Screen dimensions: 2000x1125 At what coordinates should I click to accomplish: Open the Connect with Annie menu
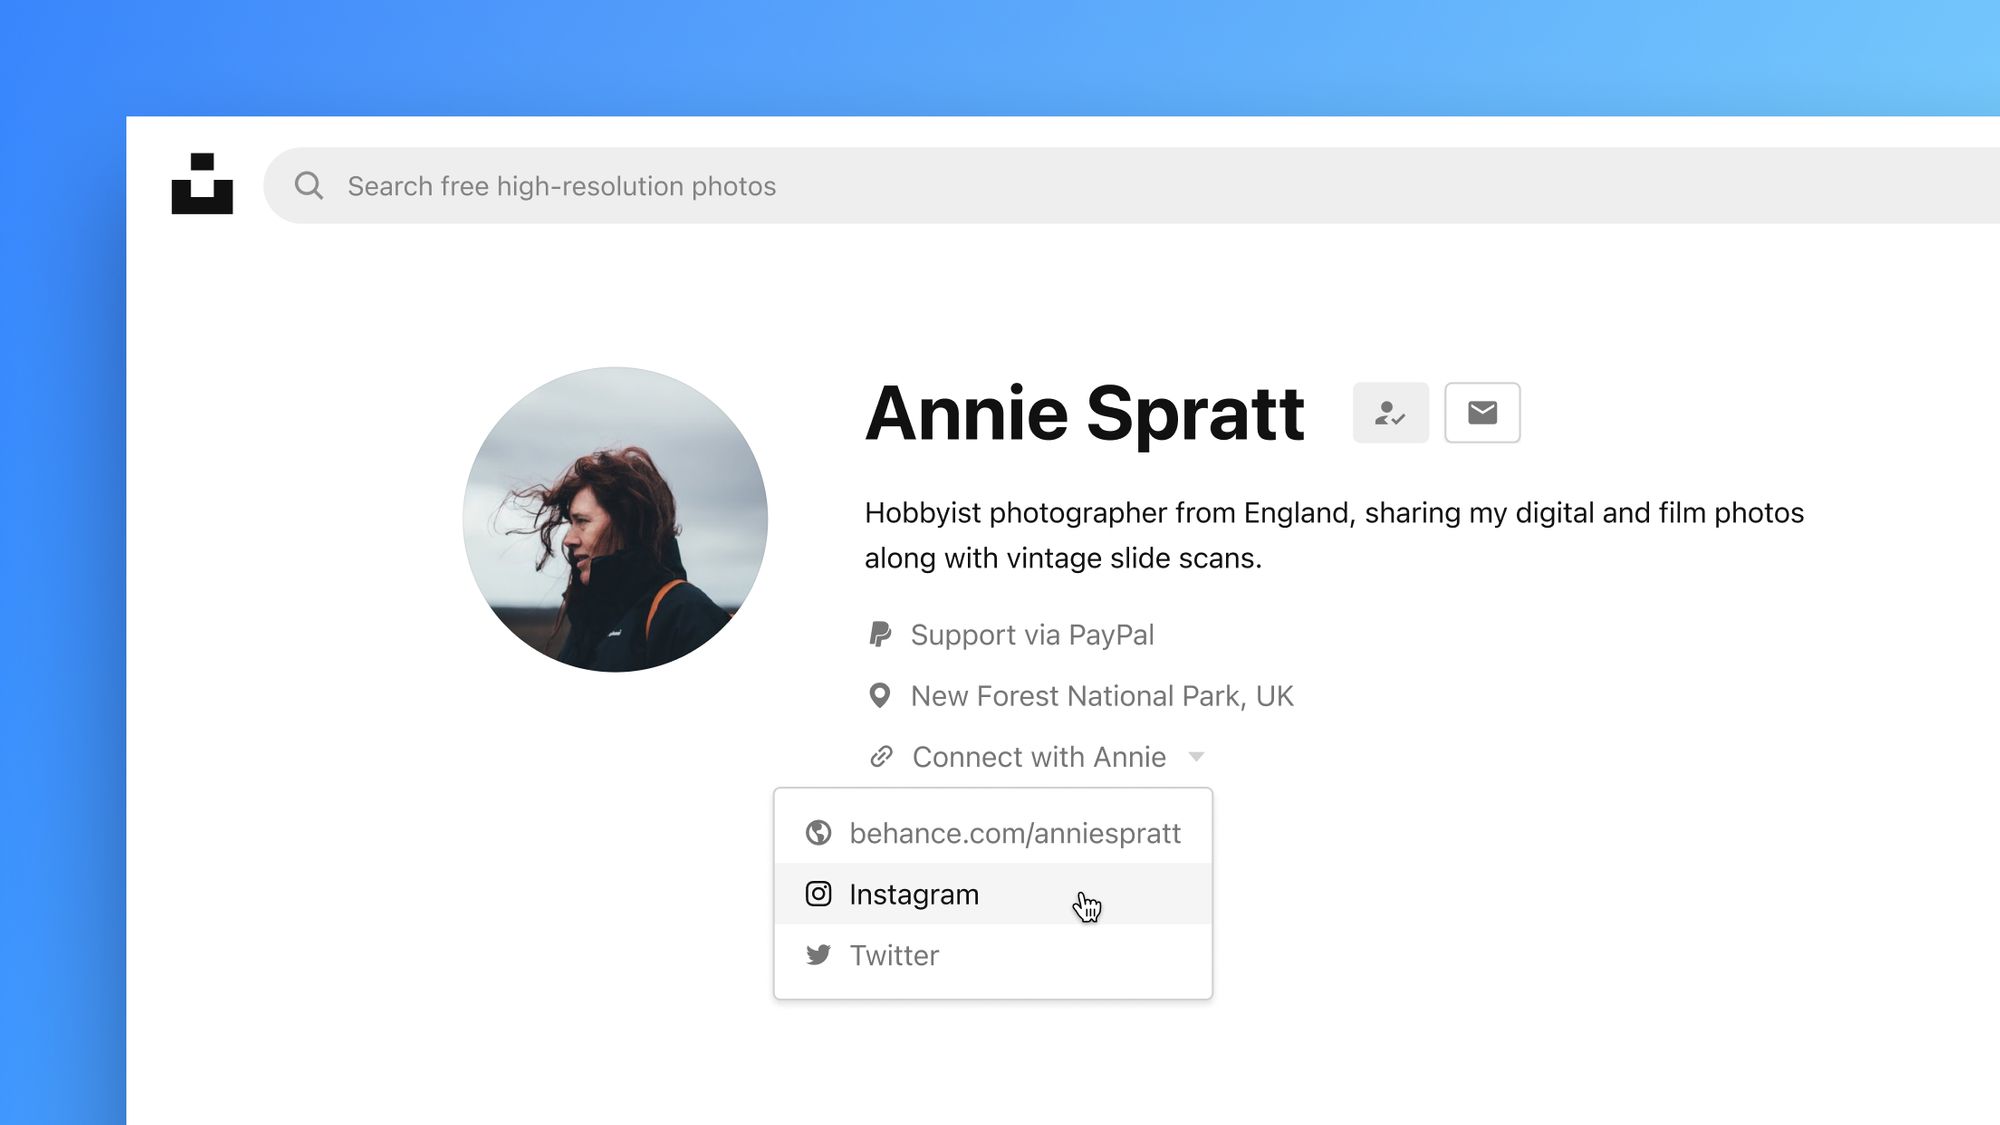[x=1039, y=757]
